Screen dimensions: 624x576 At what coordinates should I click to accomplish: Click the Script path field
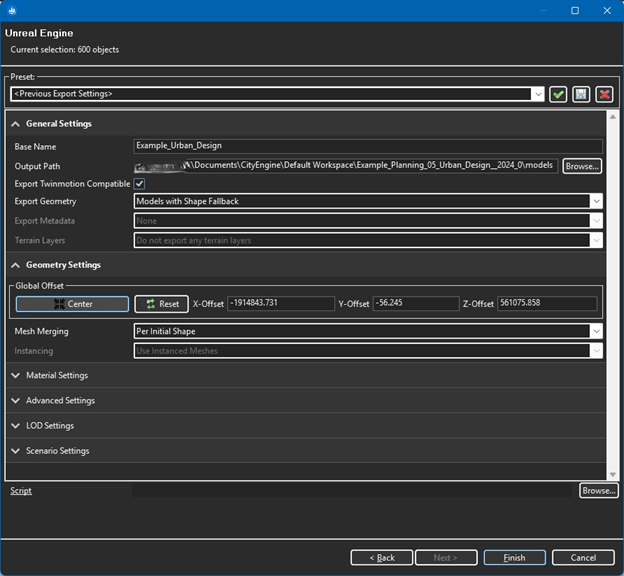coord(352,490)
